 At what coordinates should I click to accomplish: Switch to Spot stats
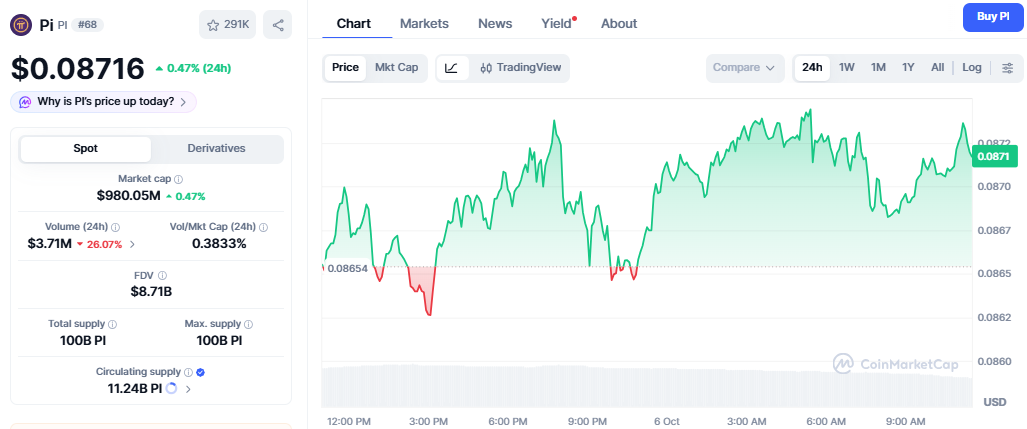coord(86,149)
